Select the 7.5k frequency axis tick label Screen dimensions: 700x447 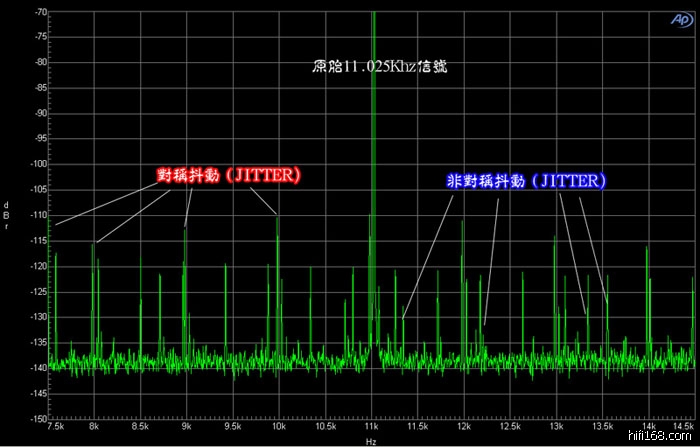coord(57,426)
